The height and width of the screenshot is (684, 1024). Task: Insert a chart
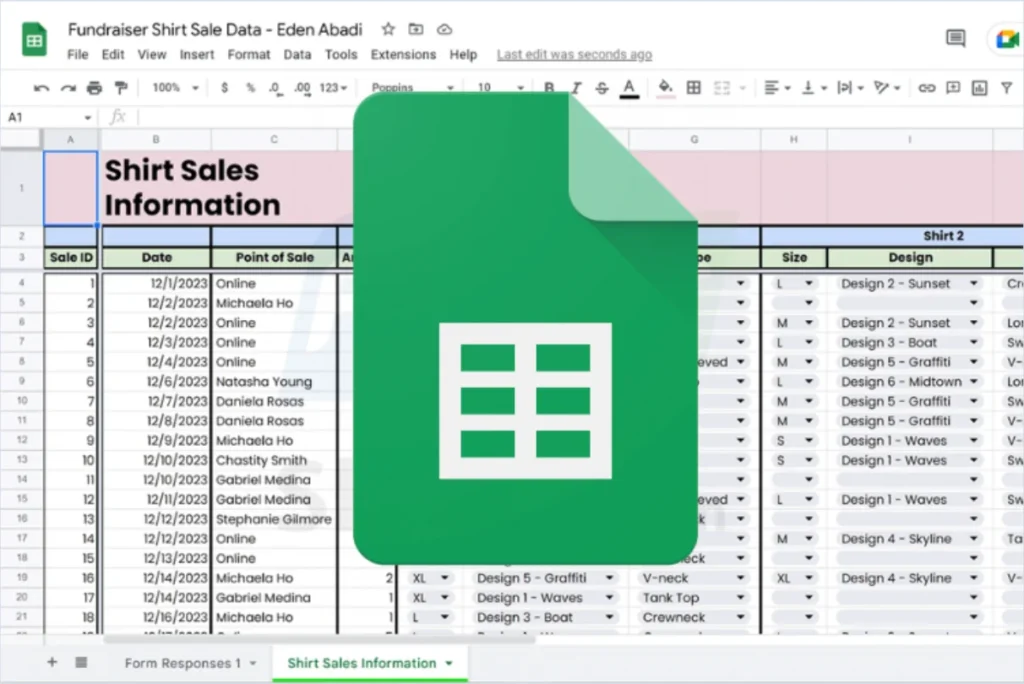click(980, 88)
